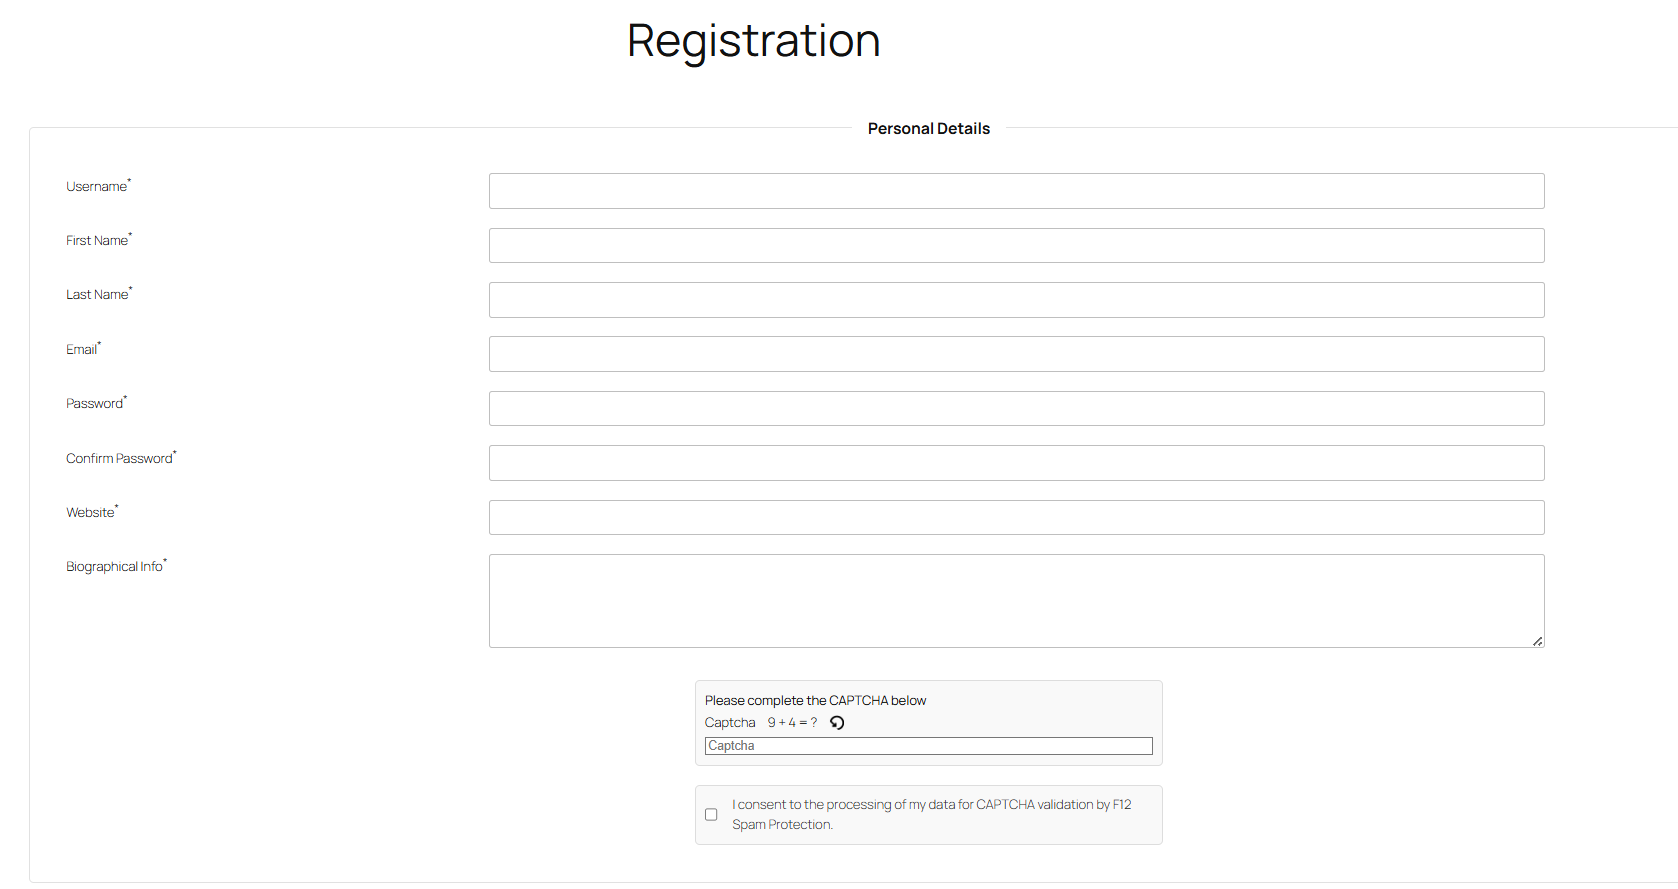Screen dimensions: 1678x889
Task: Click the F12 Spam Protection consent text
Action: coord(931,814)
